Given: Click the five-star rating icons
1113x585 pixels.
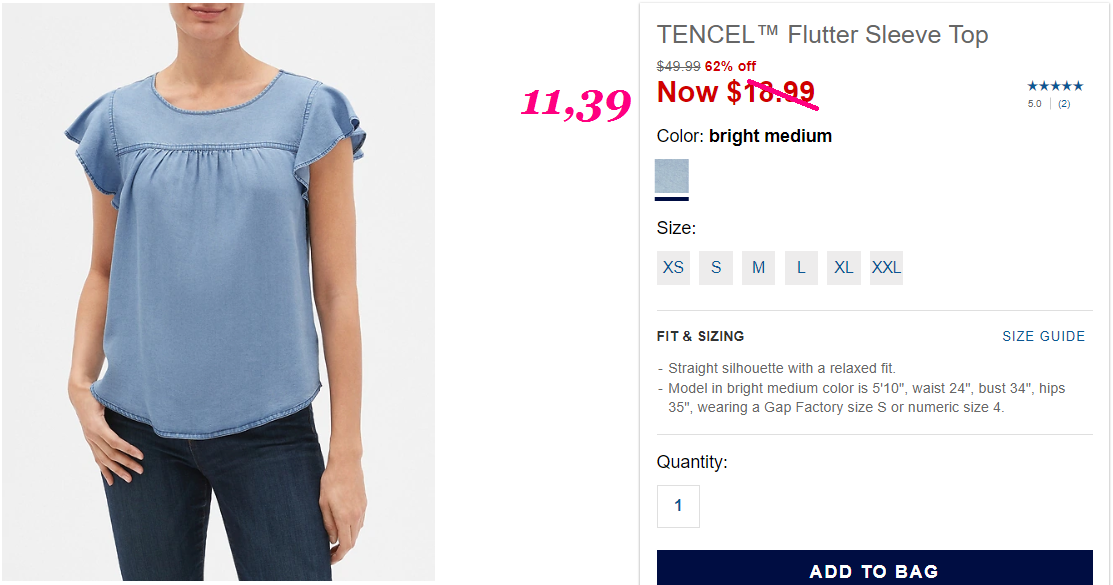Looking at the screenshot, I should [x=1055, y=86].
